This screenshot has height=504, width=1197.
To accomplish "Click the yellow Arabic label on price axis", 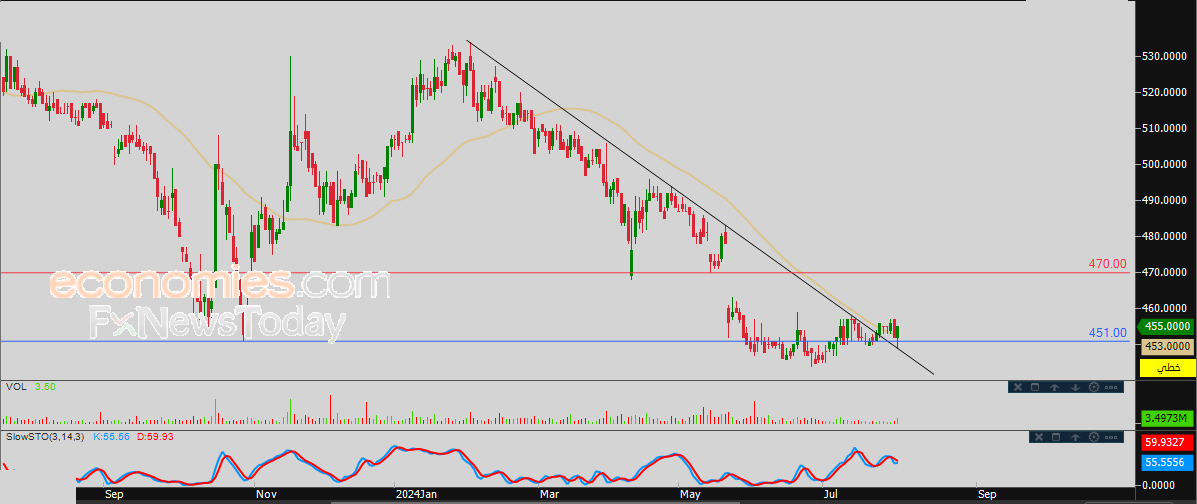I will click(1167, 368).
